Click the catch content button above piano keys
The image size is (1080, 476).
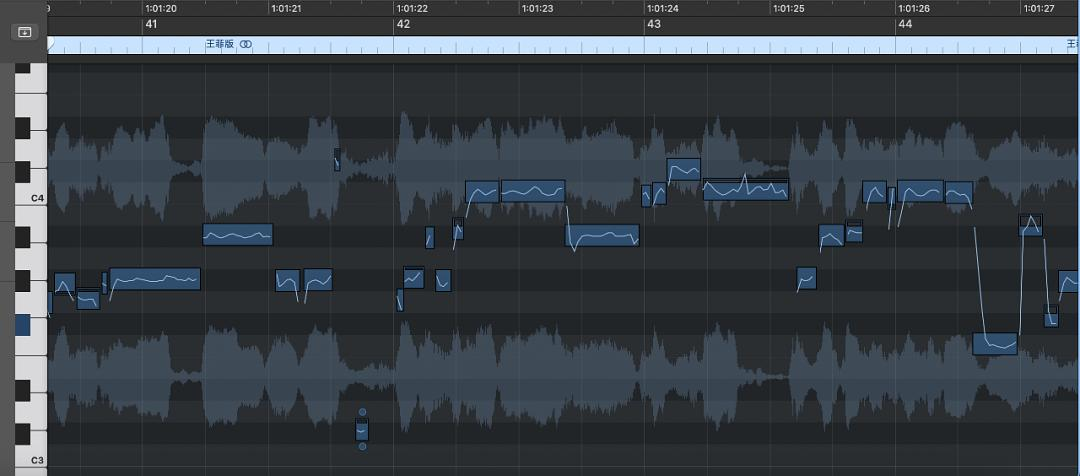coord(24,32)
